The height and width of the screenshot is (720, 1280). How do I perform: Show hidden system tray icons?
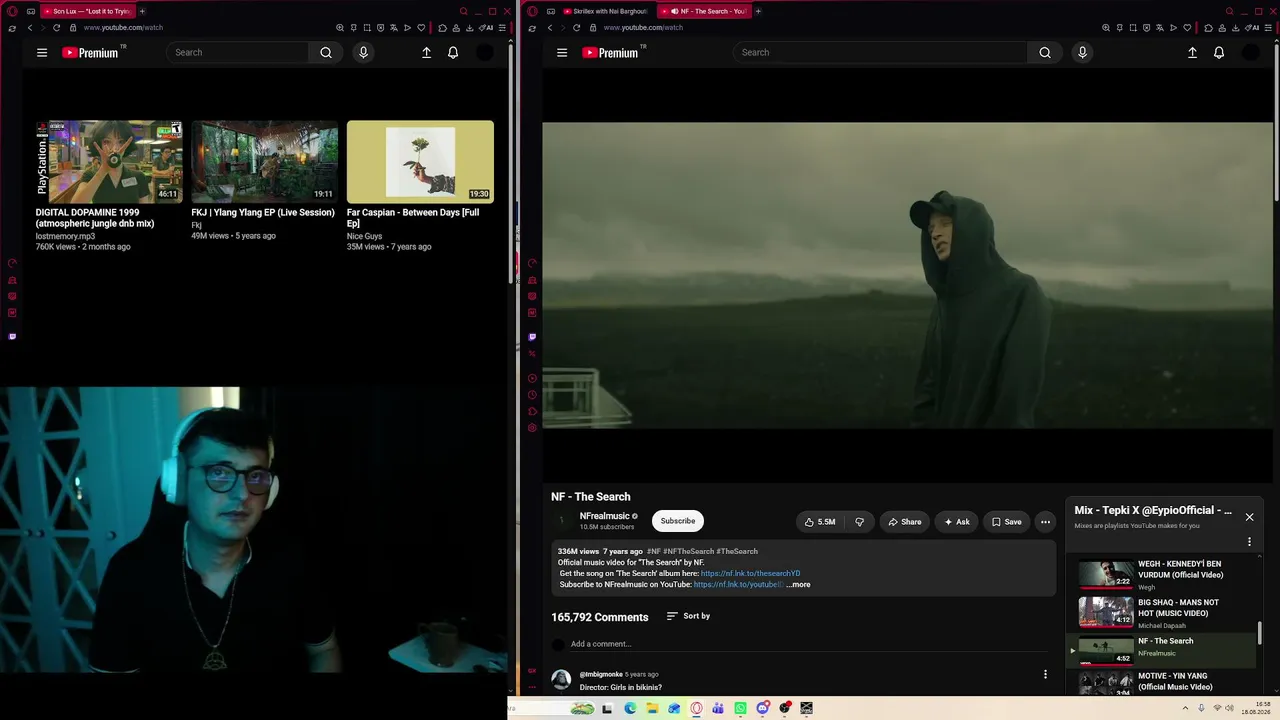tap(1186, 708)
